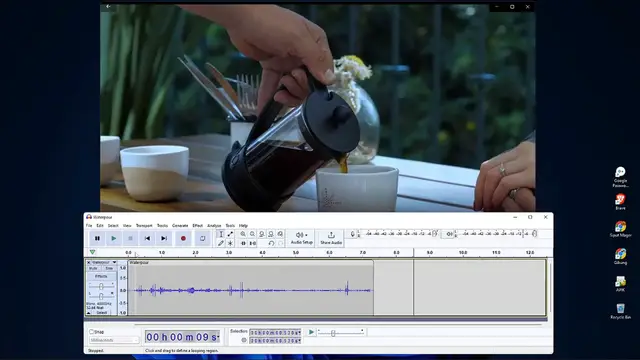The image size is (640, 360).
Task: Click the track Select button
Action: pyautogui.click(x=102, y=313)
